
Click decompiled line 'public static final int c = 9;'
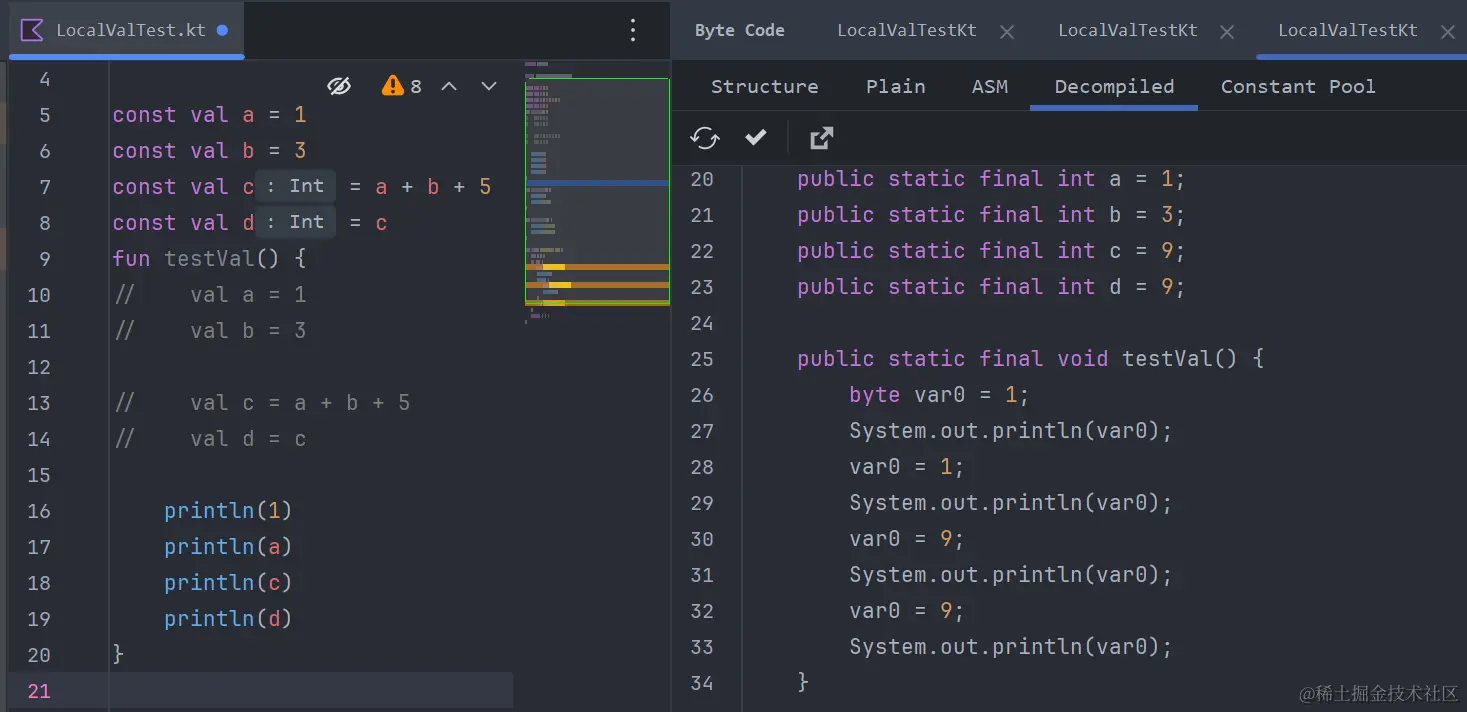(x=991, y=251)
